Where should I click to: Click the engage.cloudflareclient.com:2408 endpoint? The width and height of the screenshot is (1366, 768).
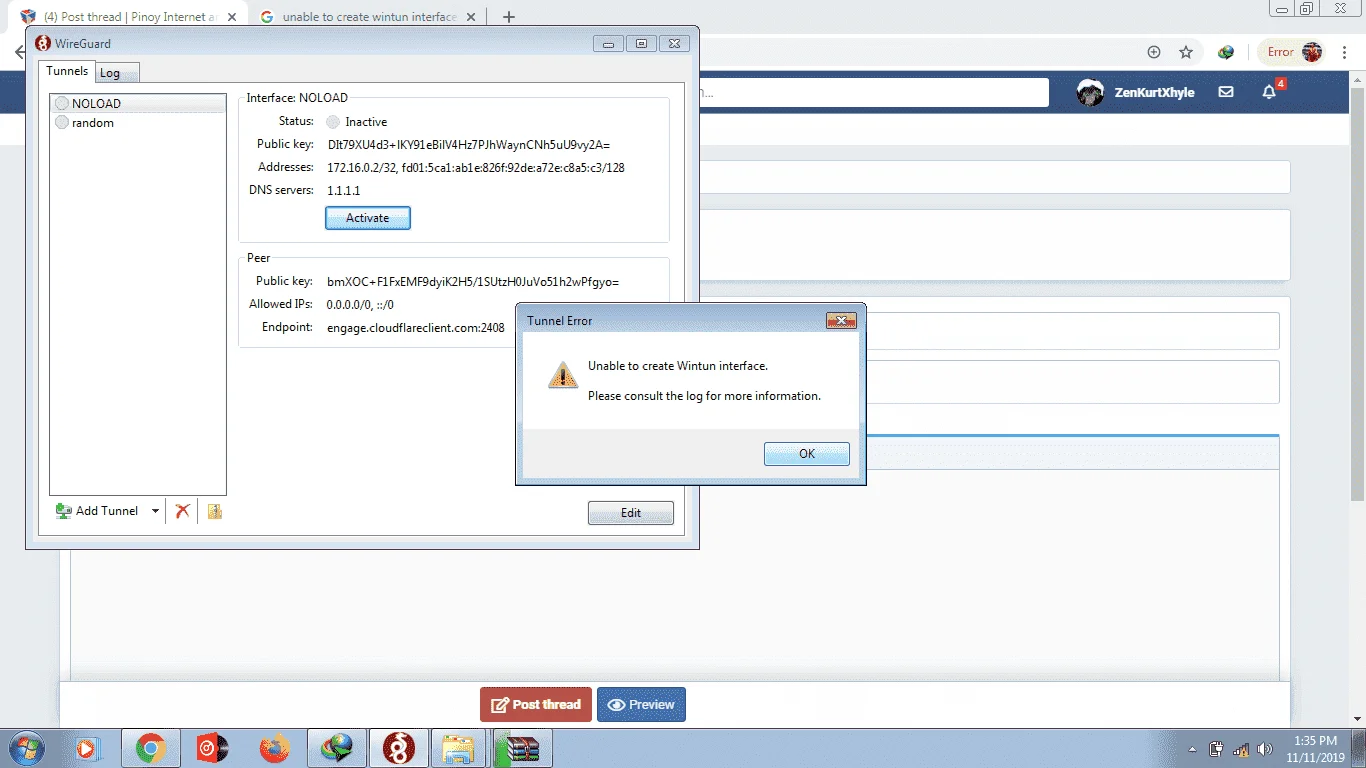[416, 328]
